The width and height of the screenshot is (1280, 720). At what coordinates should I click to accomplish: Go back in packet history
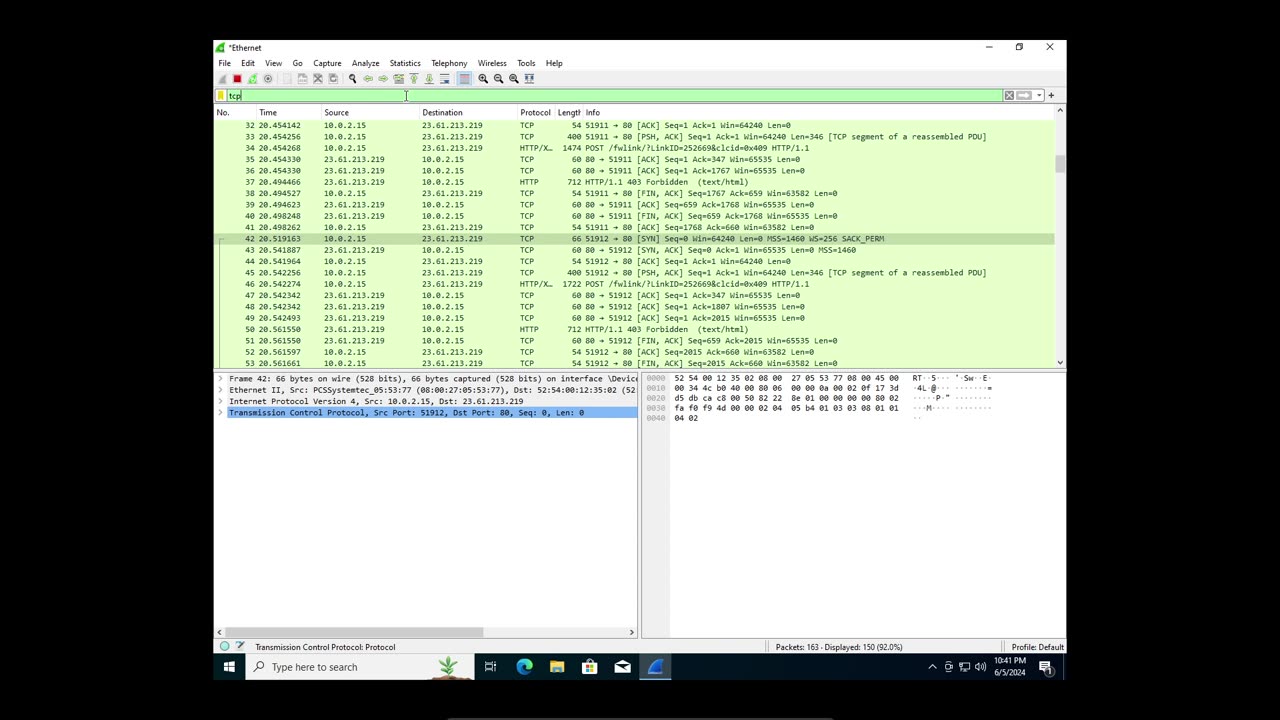[368, 79]
